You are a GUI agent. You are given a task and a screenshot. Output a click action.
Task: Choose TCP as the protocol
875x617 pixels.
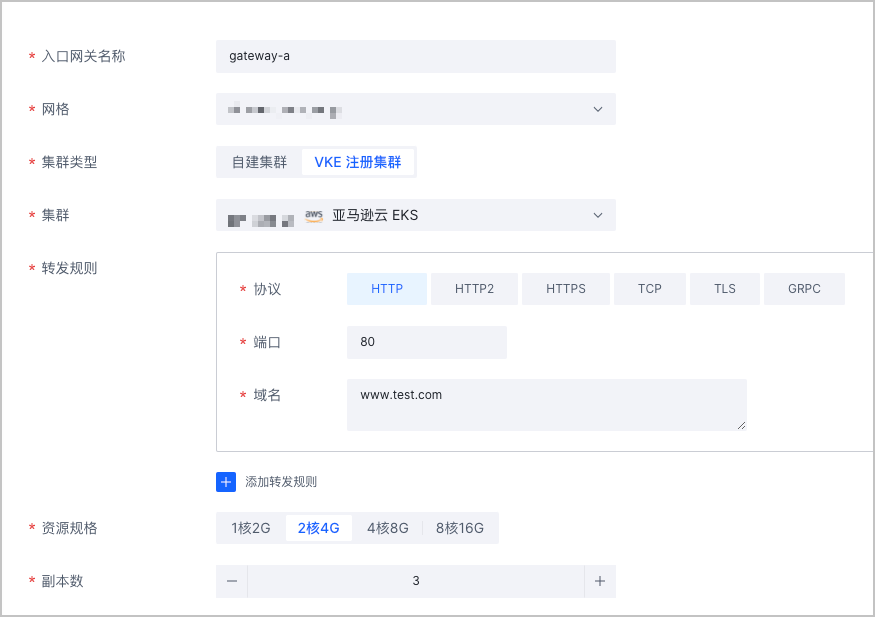tap(650, 289)
